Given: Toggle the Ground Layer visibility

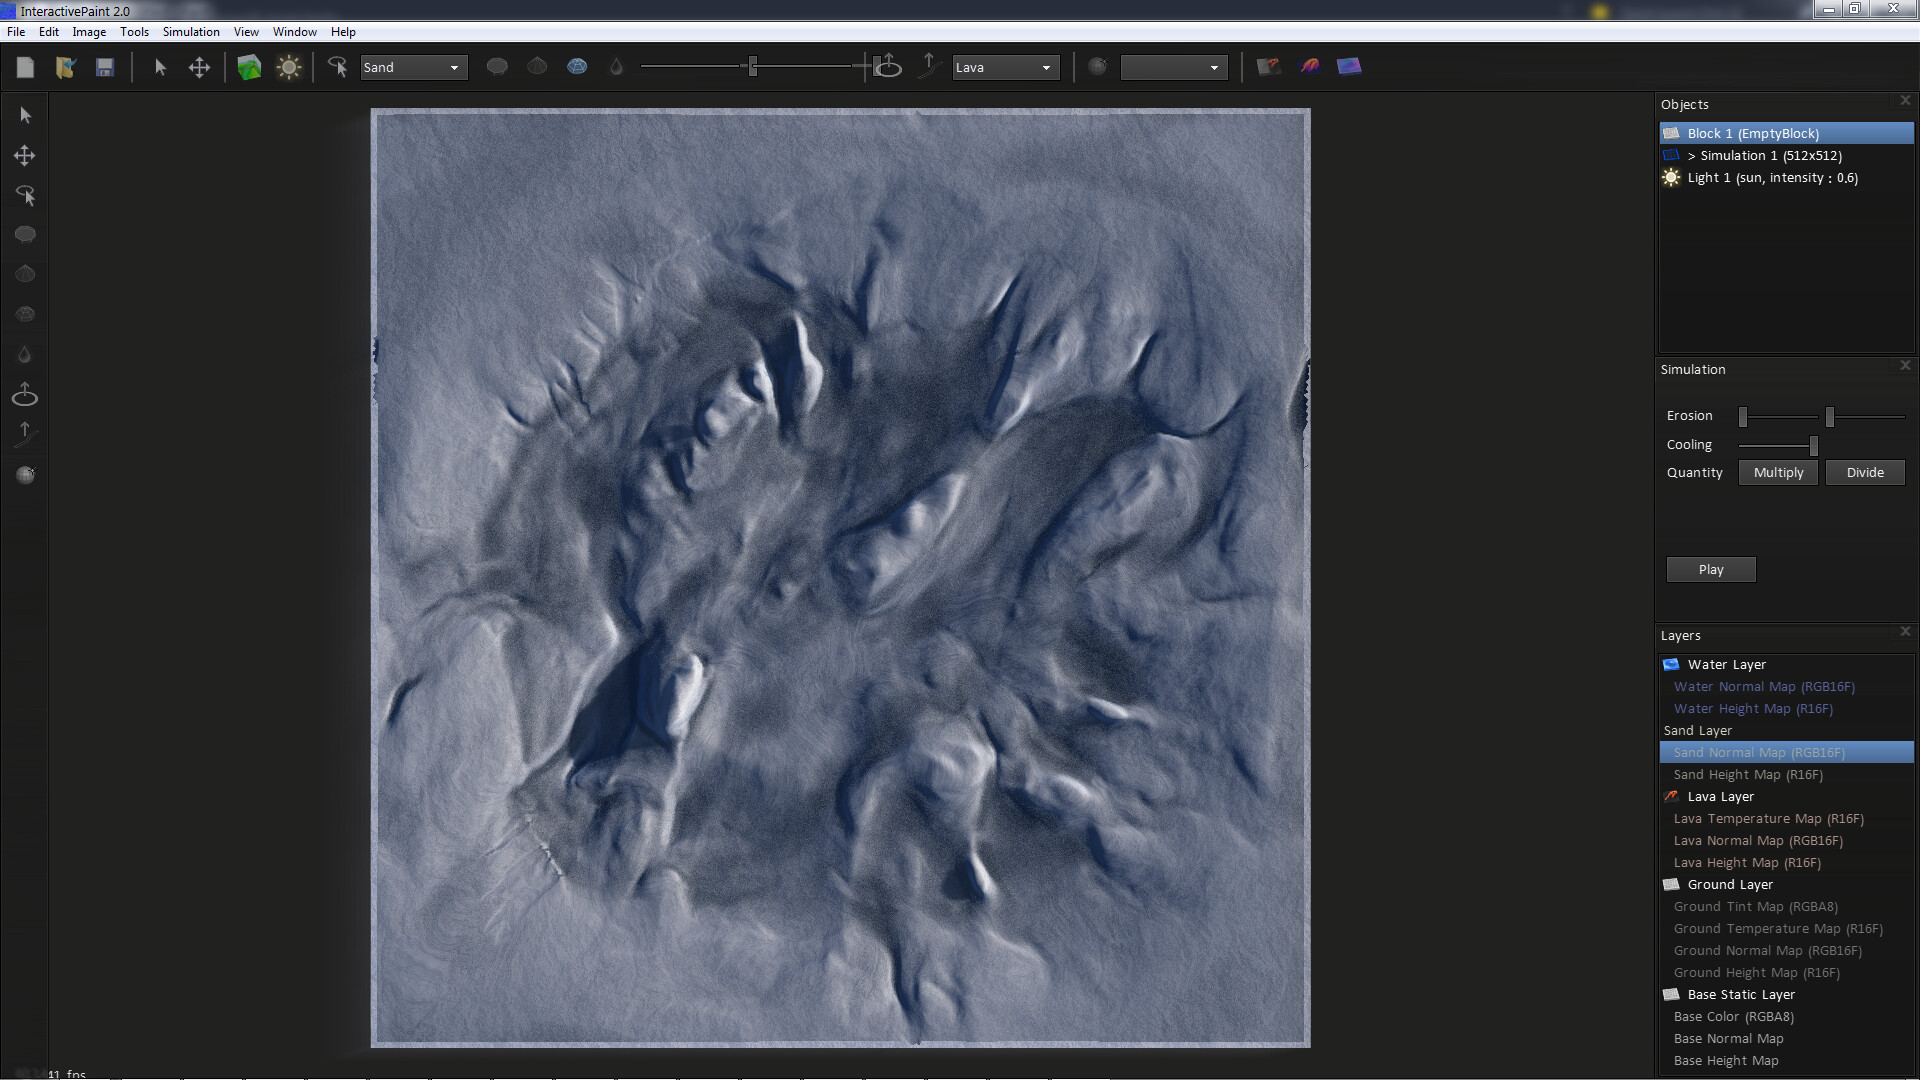Looking at the screenshot, I should tap(1670, 884).
